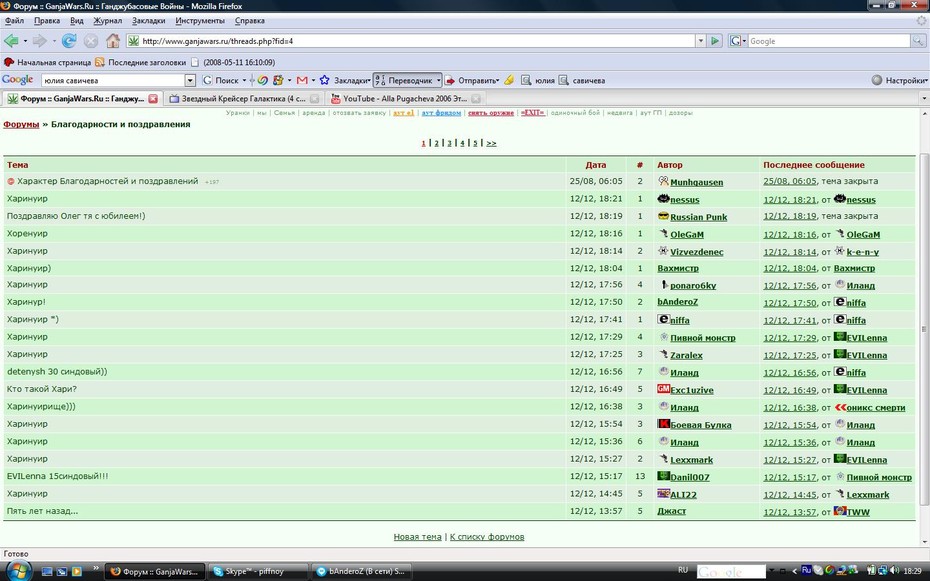Click the Начальная страница bookmark
Screen dimensions: 930x581
47,62
